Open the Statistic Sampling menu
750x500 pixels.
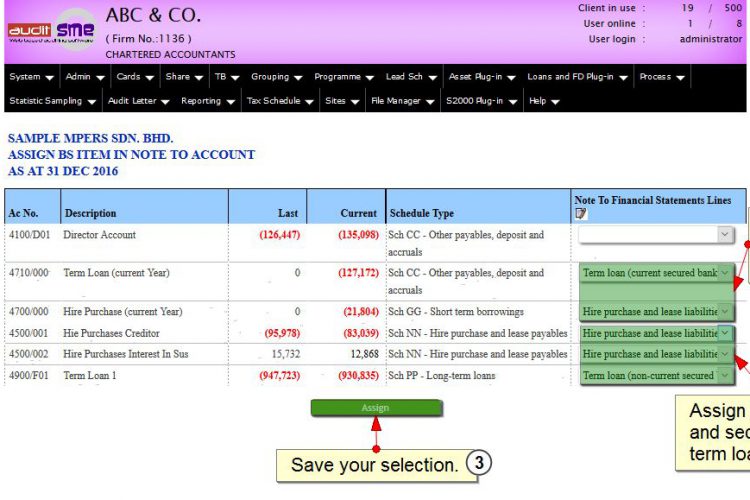pos(53,101)
